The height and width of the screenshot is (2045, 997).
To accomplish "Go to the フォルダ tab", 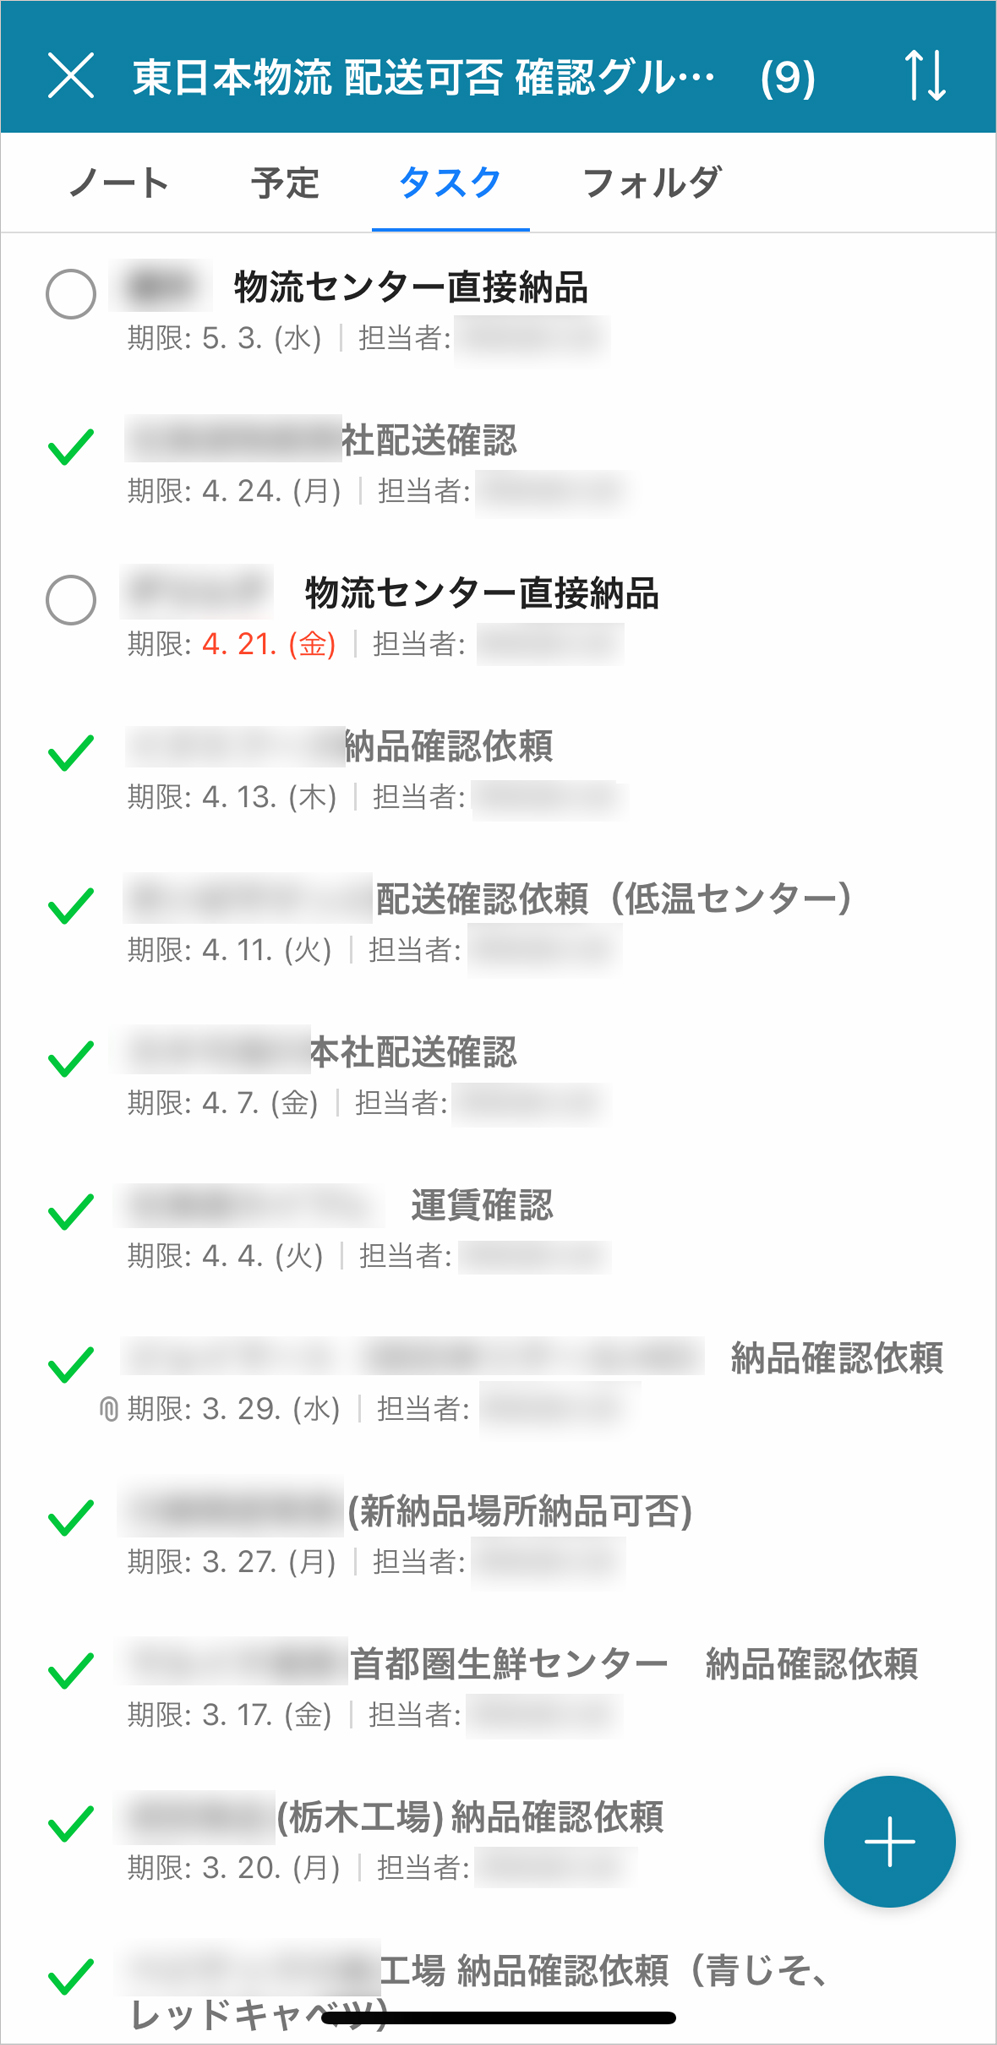I will (x=651, y=183).
